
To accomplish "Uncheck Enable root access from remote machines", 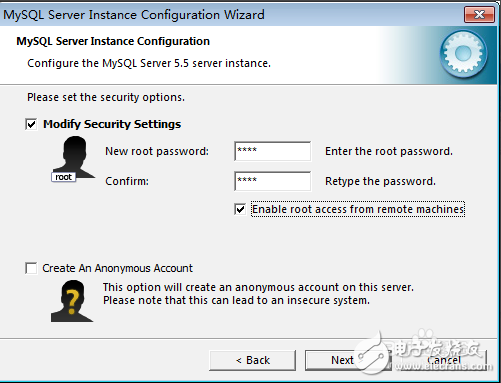I will (240, 209).
